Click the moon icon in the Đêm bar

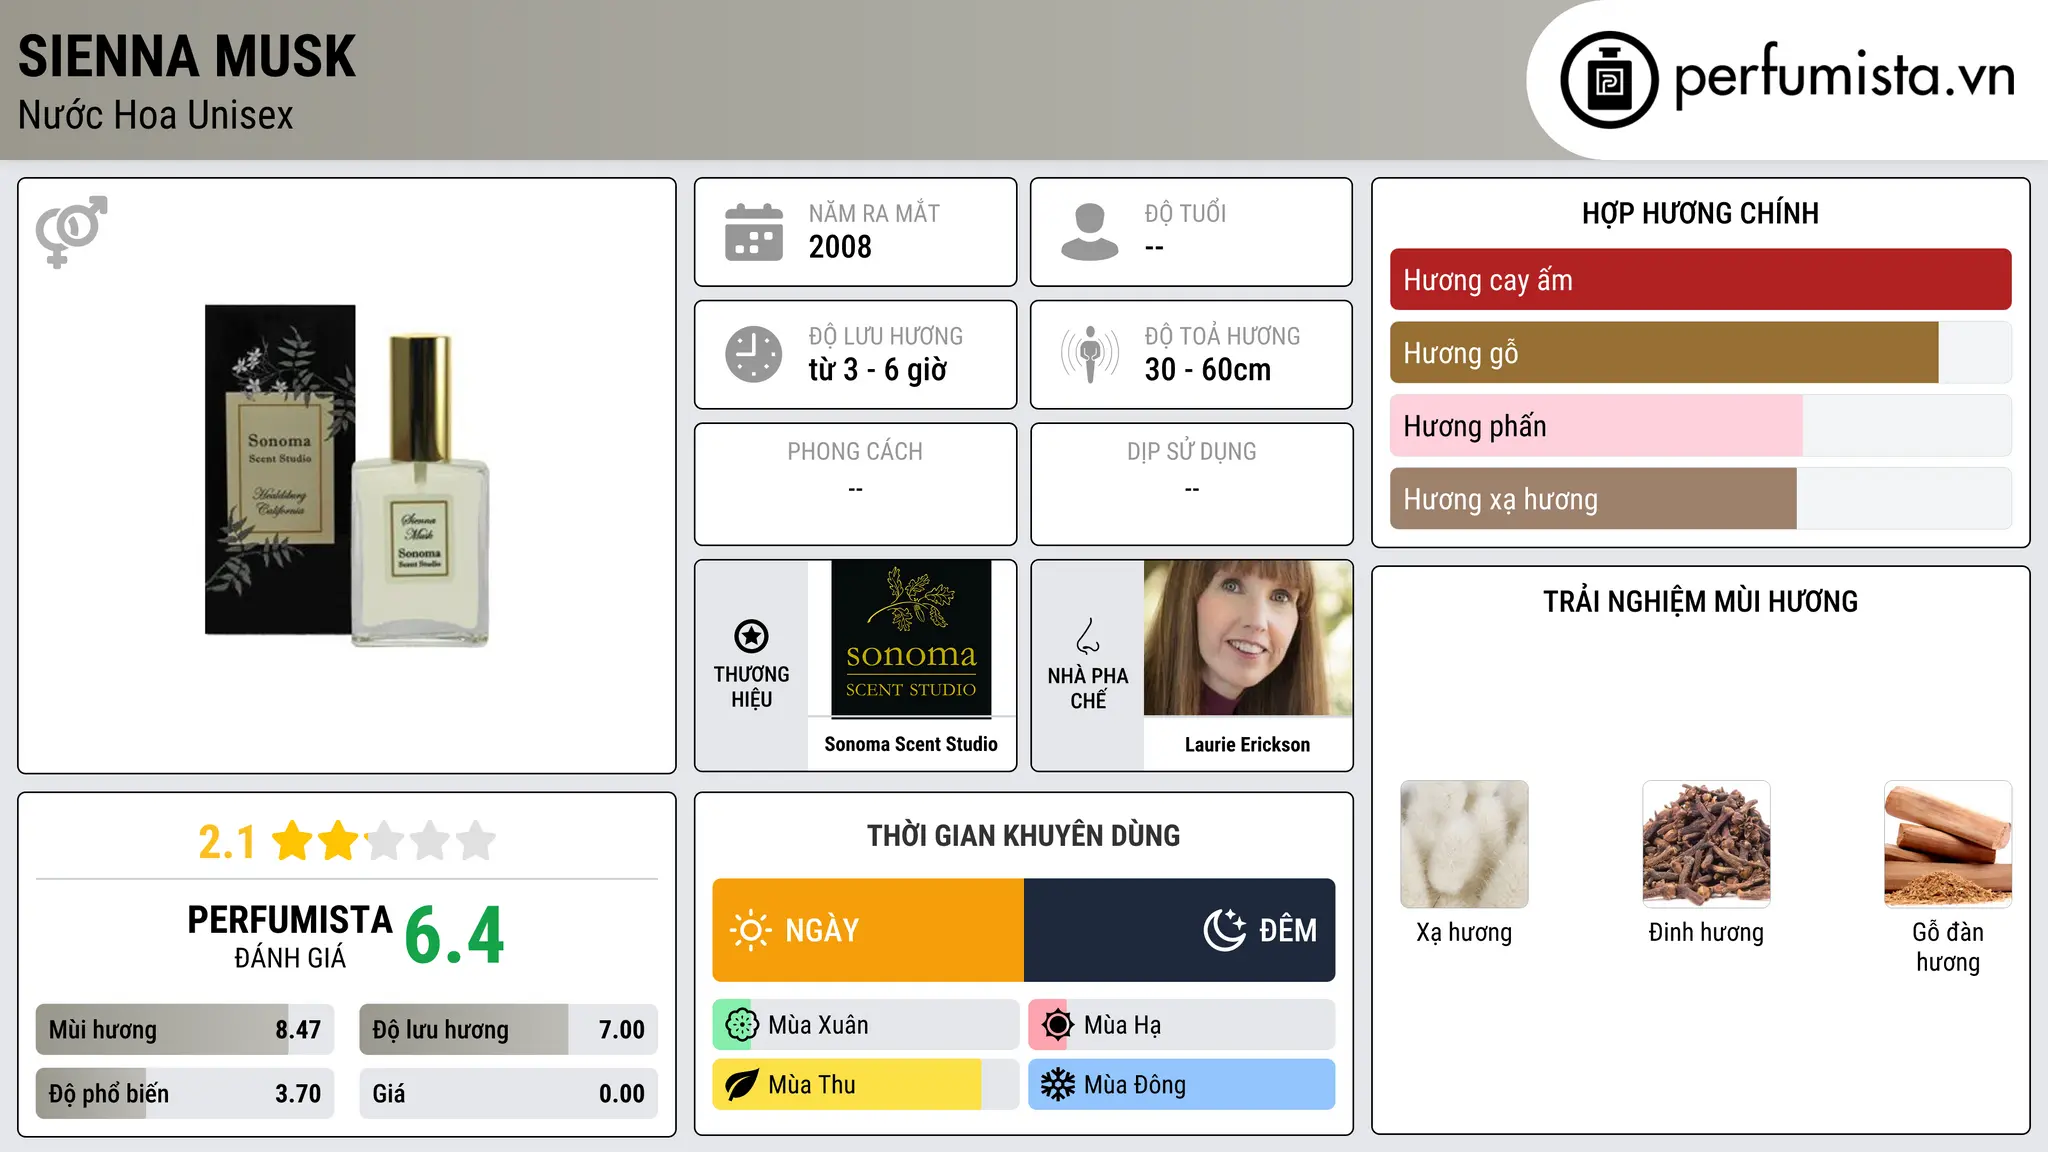(1224, 930)
